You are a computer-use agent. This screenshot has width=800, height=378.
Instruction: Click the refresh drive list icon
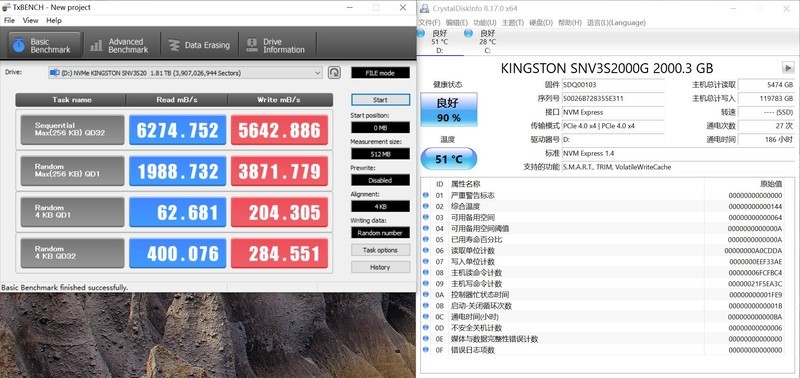[334, 73]
